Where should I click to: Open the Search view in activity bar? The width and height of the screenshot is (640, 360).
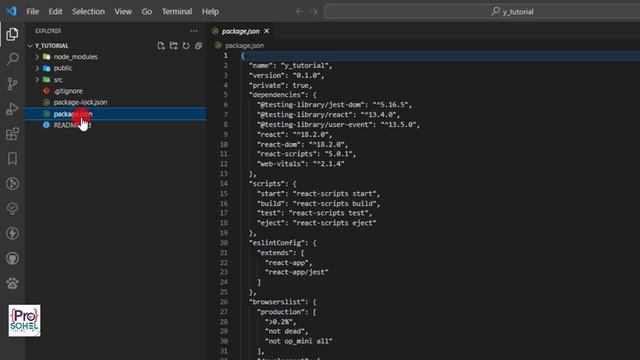(x=12, y=59)
